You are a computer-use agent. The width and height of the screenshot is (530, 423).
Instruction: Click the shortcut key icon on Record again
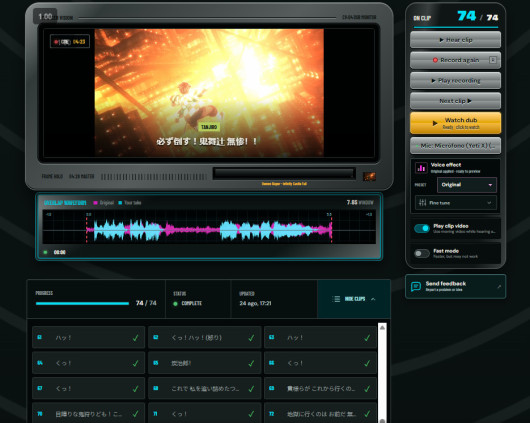pyautogui.click(x=493, y=60)
